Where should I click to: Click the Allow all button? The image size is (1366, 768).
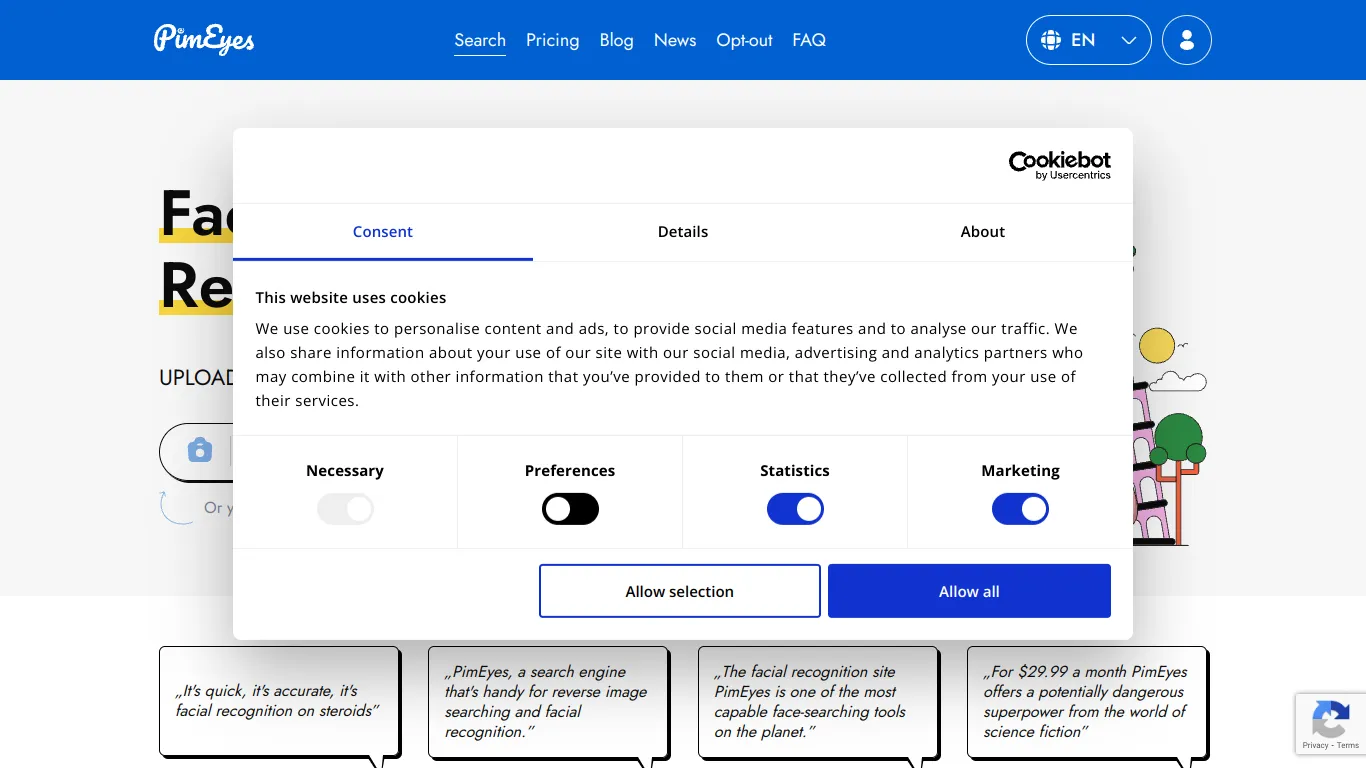(x=969, y=591)
